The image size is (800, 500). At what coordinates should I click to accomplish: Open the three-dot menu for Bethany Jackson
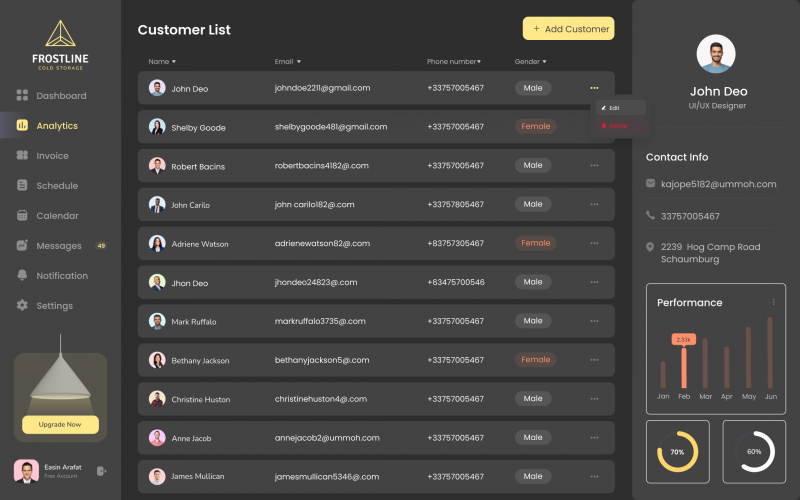click(x=594, y=360)
